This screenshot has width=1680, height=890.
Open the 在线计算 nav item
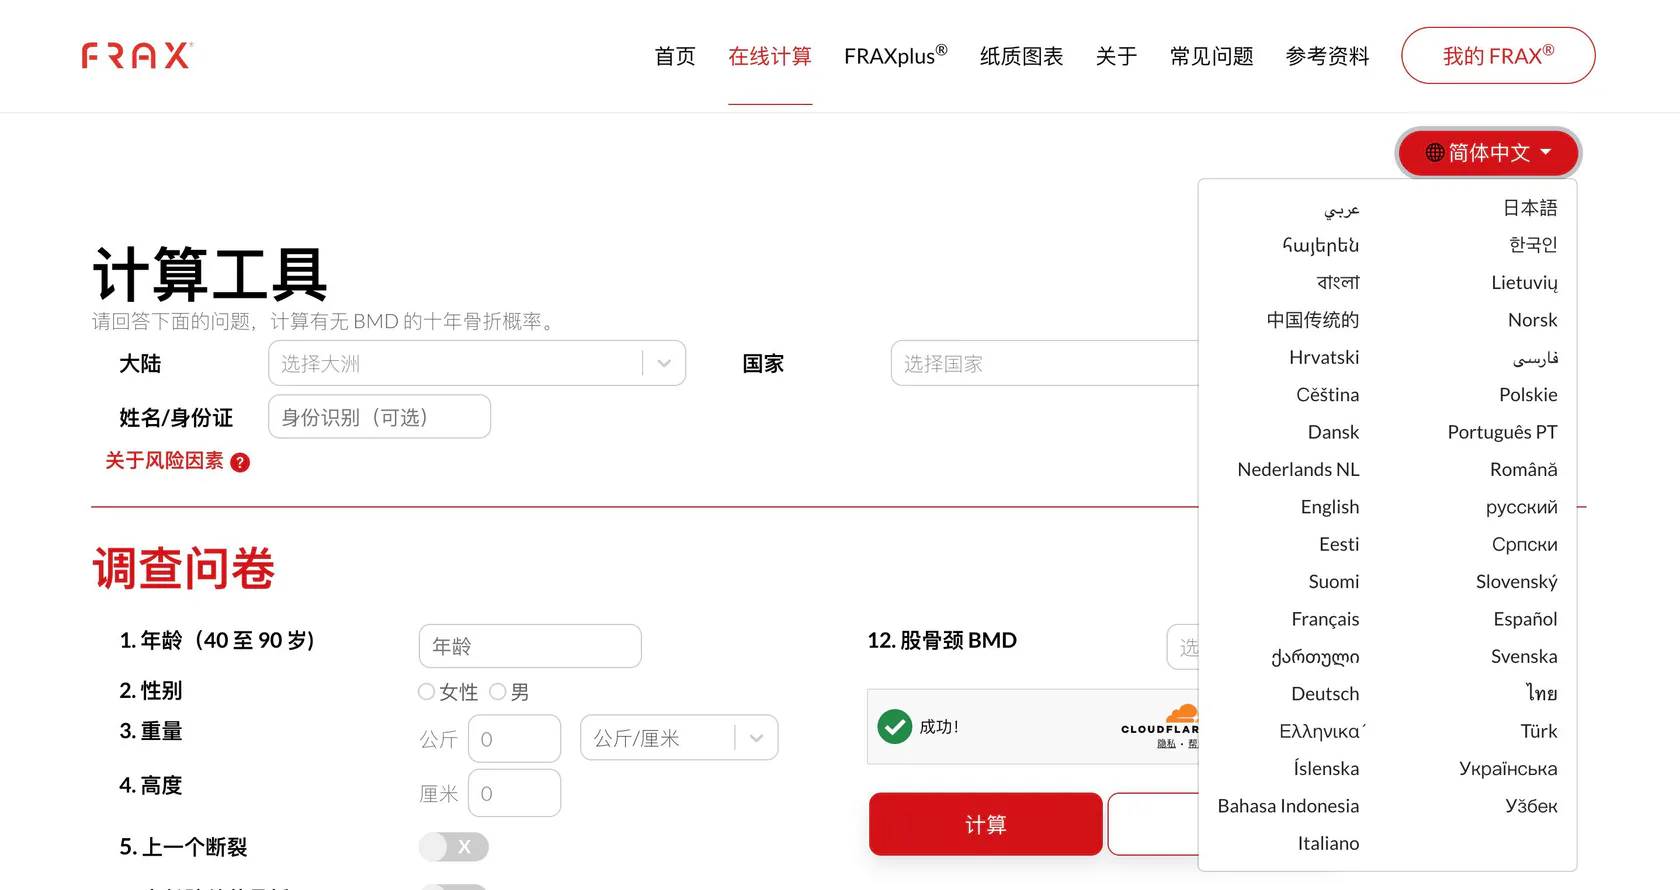(x=770, y=56)
